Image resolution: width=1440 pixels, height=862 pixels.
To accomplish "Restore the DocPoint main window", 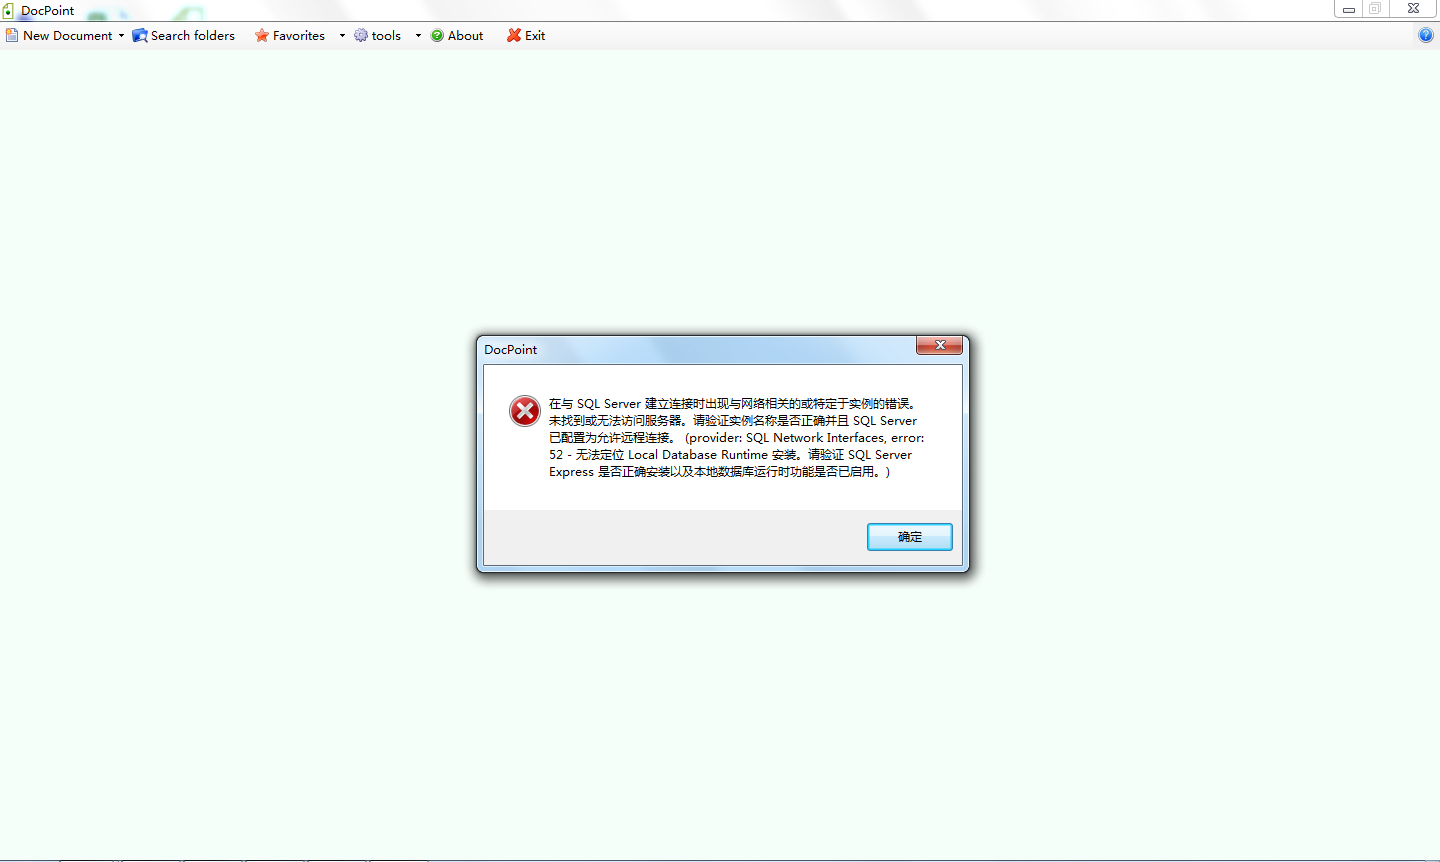I will click(x=1376, y=9).
